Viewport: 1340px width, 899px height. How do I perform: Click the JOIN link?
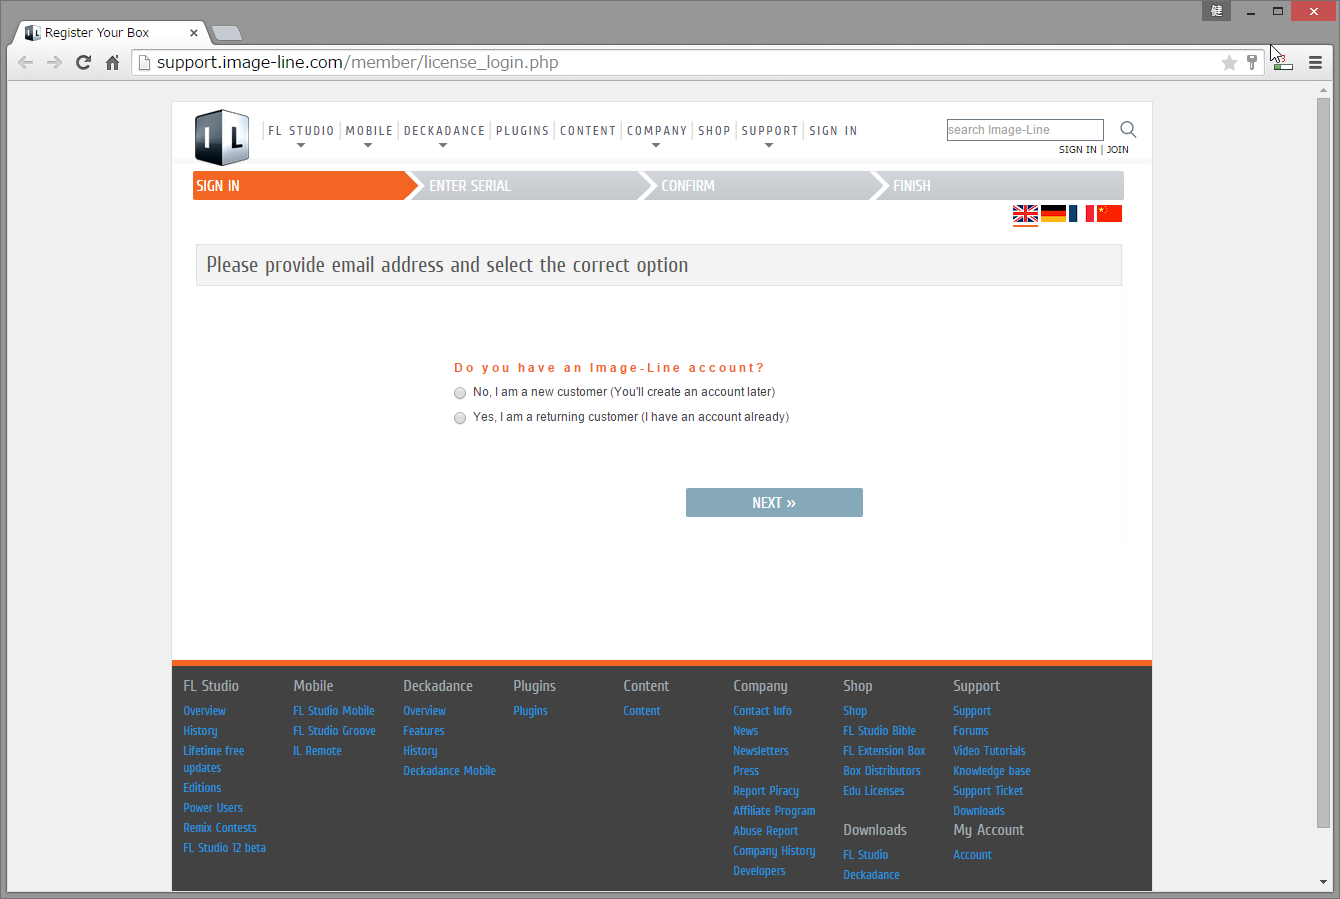tap(1118, 150)
